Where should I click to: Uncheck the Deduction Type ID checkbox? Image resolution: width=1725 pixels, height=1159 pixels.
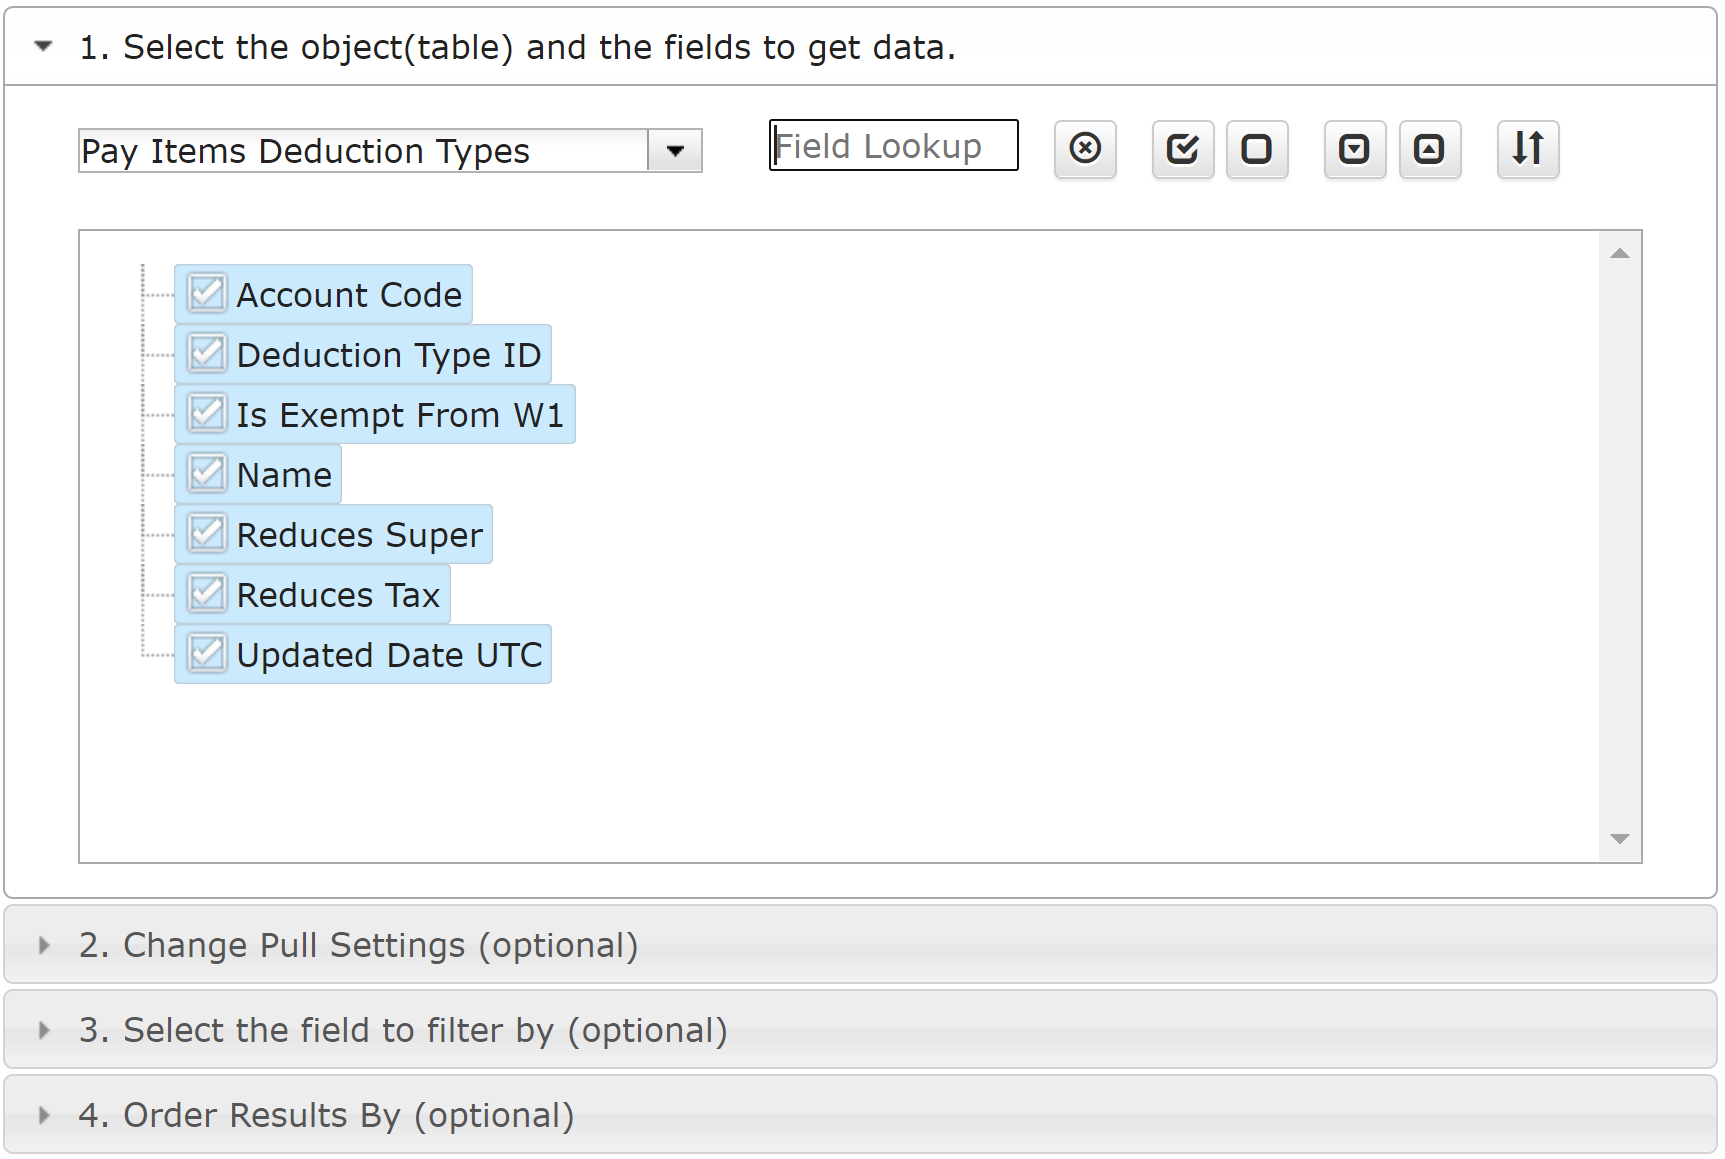(207, 354)
